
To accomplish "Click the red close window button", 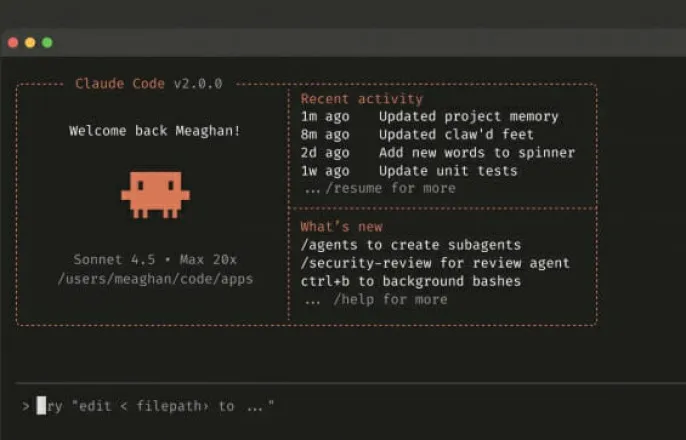I will 13,42.
